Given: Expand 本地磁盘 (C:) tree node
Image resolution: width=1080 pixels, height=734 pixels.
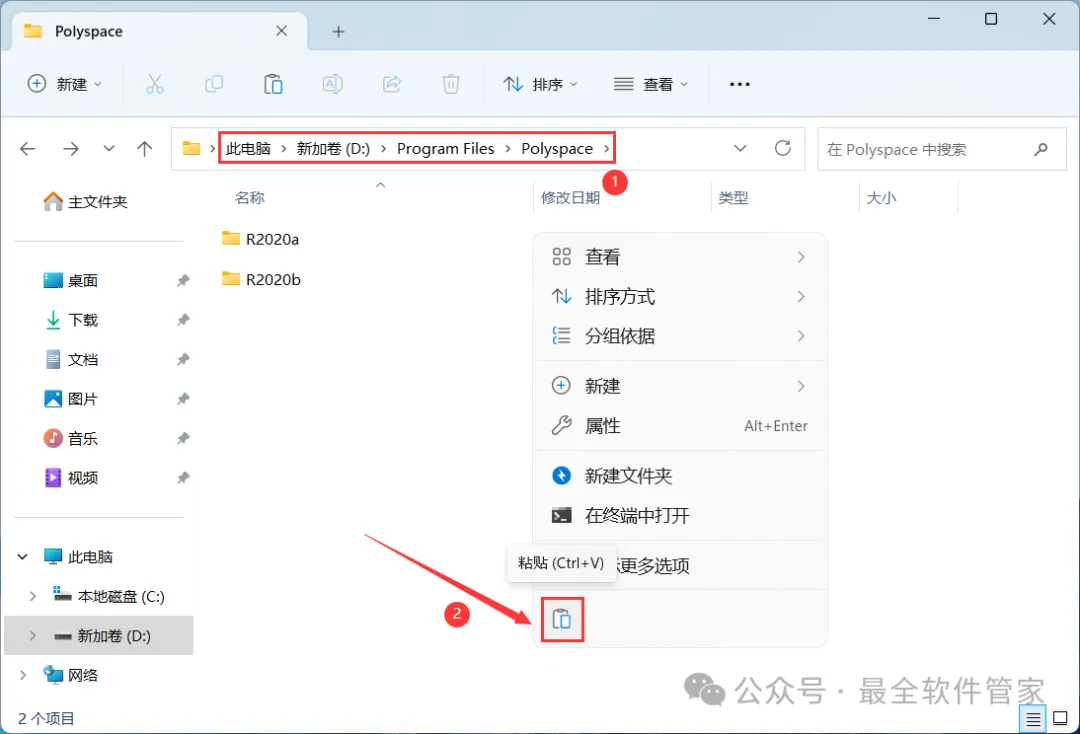Looking at the screenshot, I should tap(32, 596).
